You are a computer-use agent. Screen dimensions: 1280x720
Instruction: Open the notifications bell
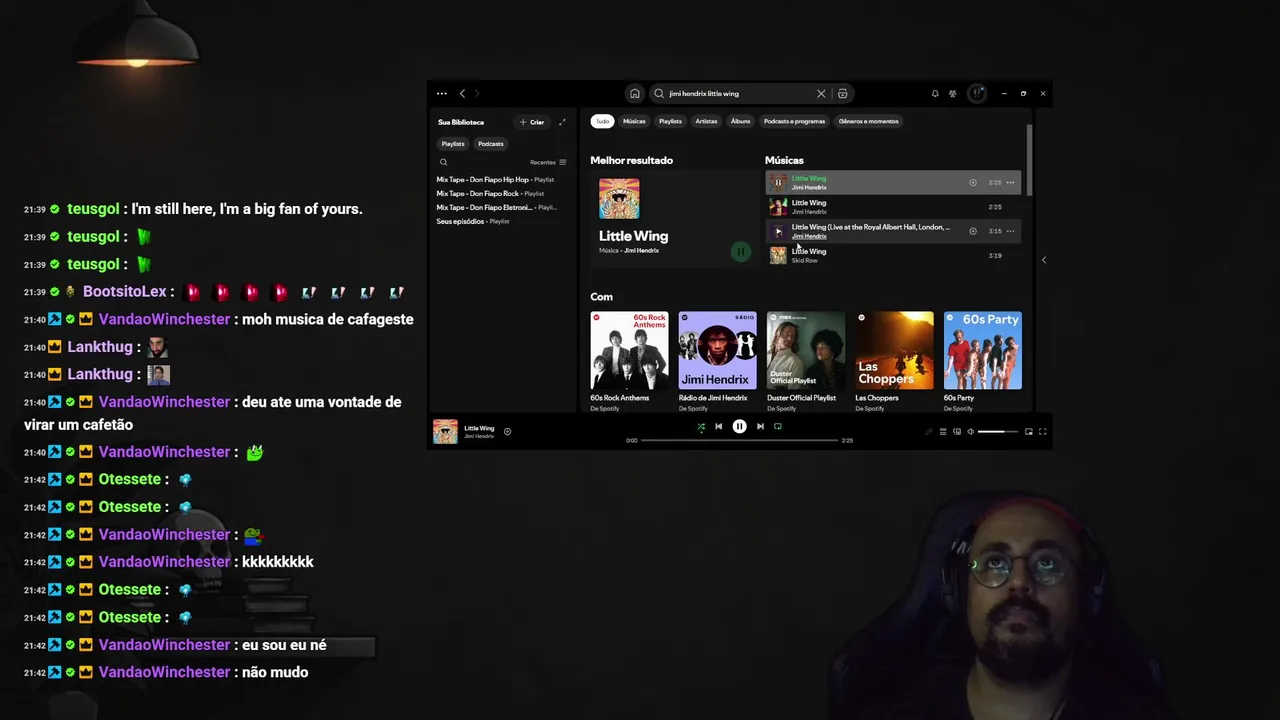[935, 93]
